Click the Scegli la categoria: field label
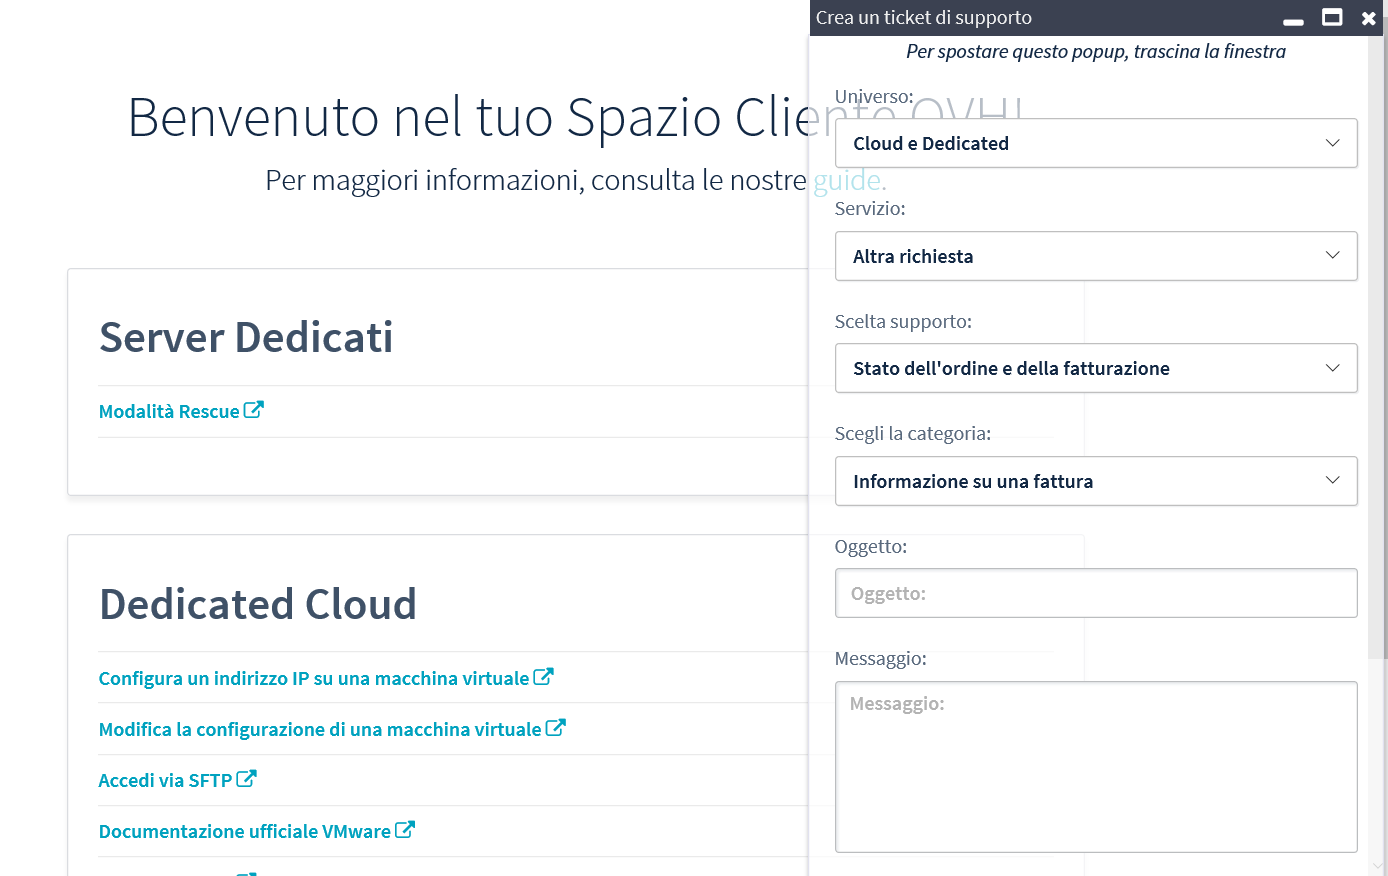Image resolution: width=1388 pixels, height=876 pixels. [x=913, y=433]
